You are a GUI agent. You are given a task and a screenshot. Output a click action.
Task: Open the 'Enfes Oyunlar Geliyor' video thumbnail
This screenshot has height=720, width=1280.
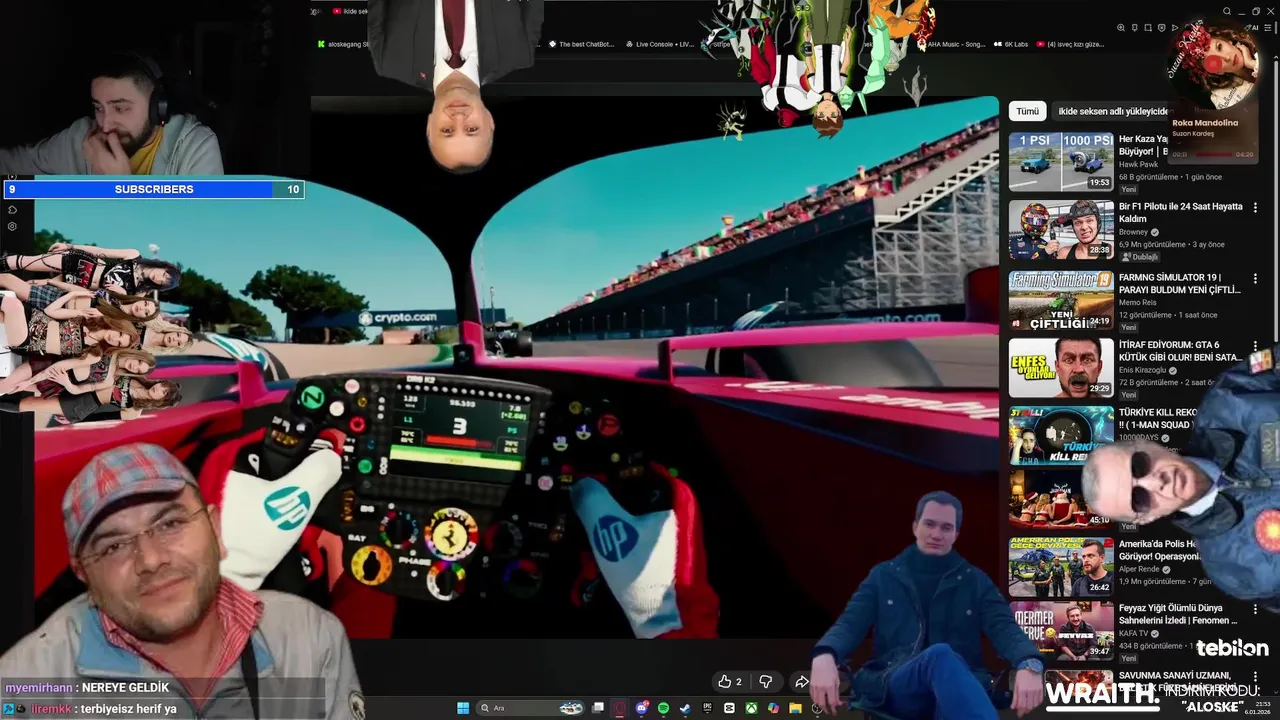(1061, 367)
